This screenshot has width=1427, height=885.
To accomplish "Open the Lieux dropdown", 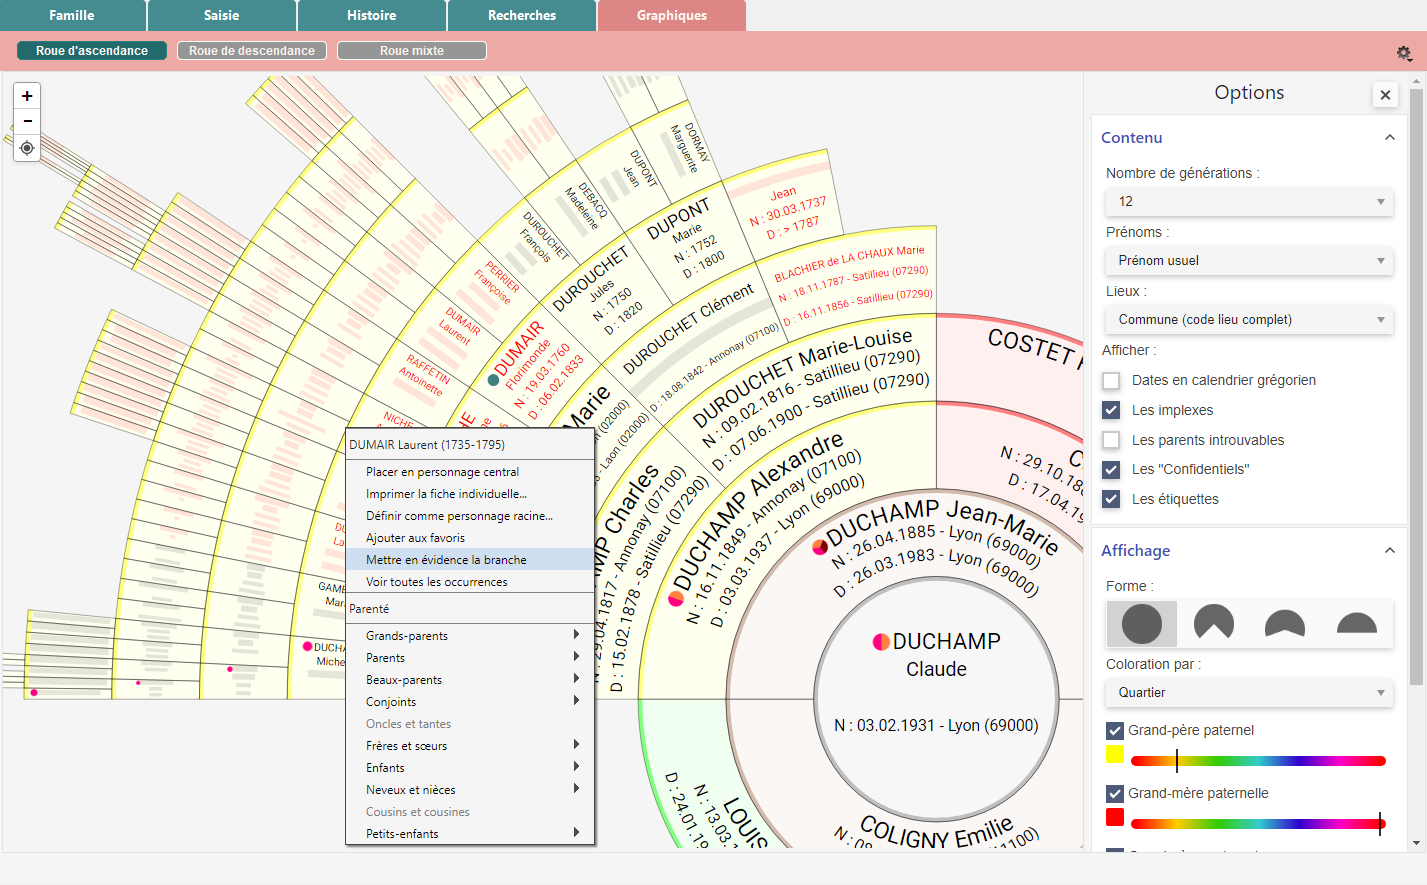I will 1249,320.
